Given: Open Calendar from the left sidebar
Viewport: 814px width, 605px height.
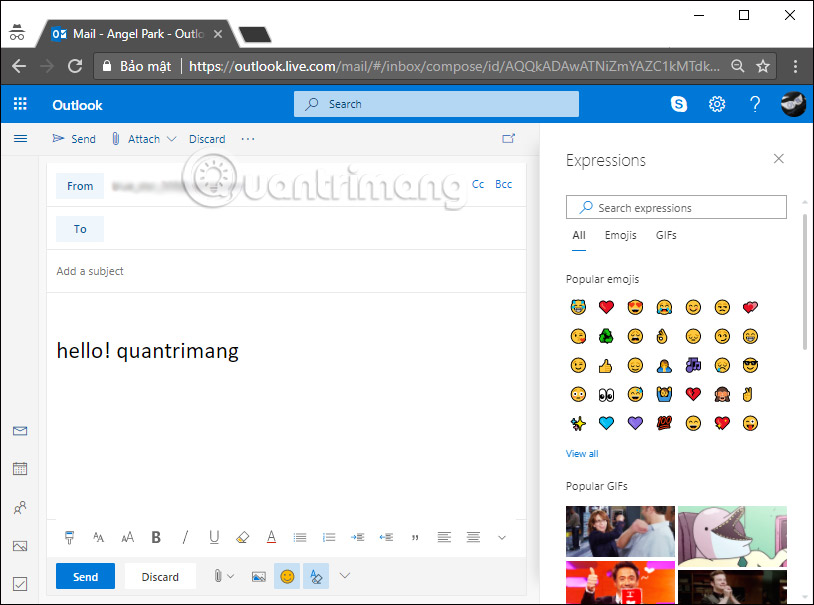Looking at the screenshot, I should [x=20, y=468].
